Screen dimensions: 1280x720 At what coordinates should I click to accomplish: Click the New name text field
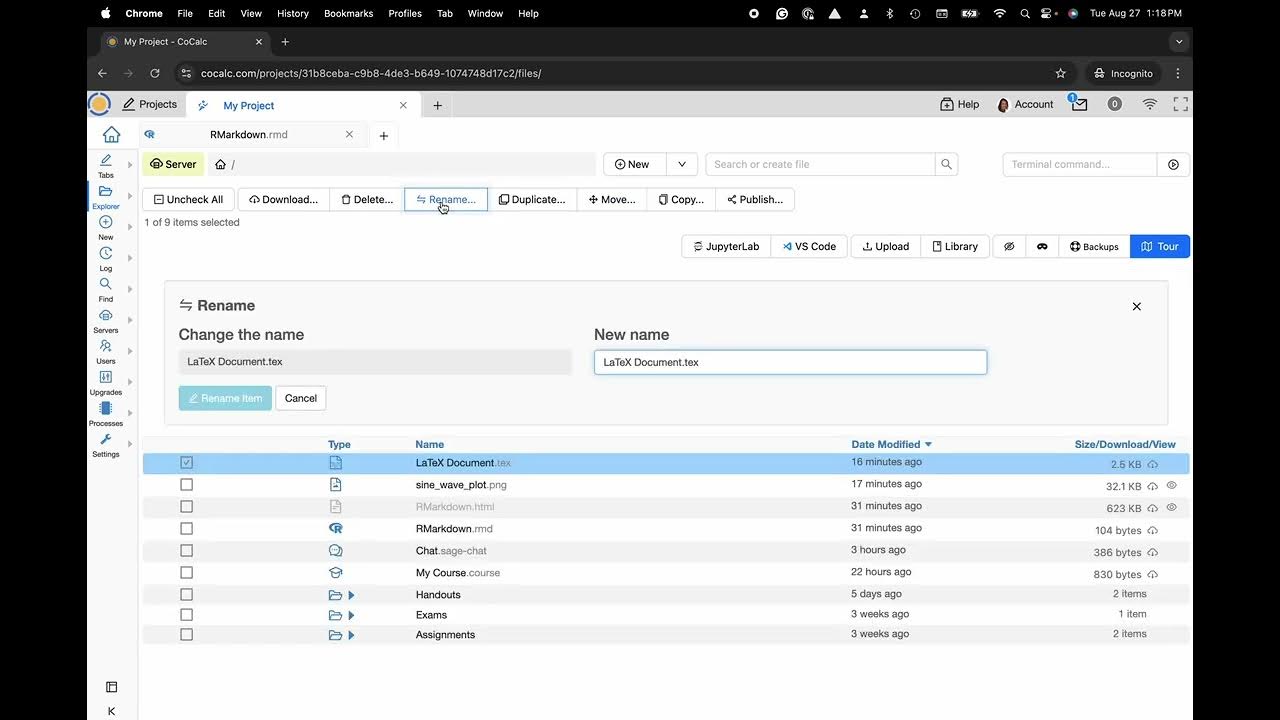pos(790,362)
